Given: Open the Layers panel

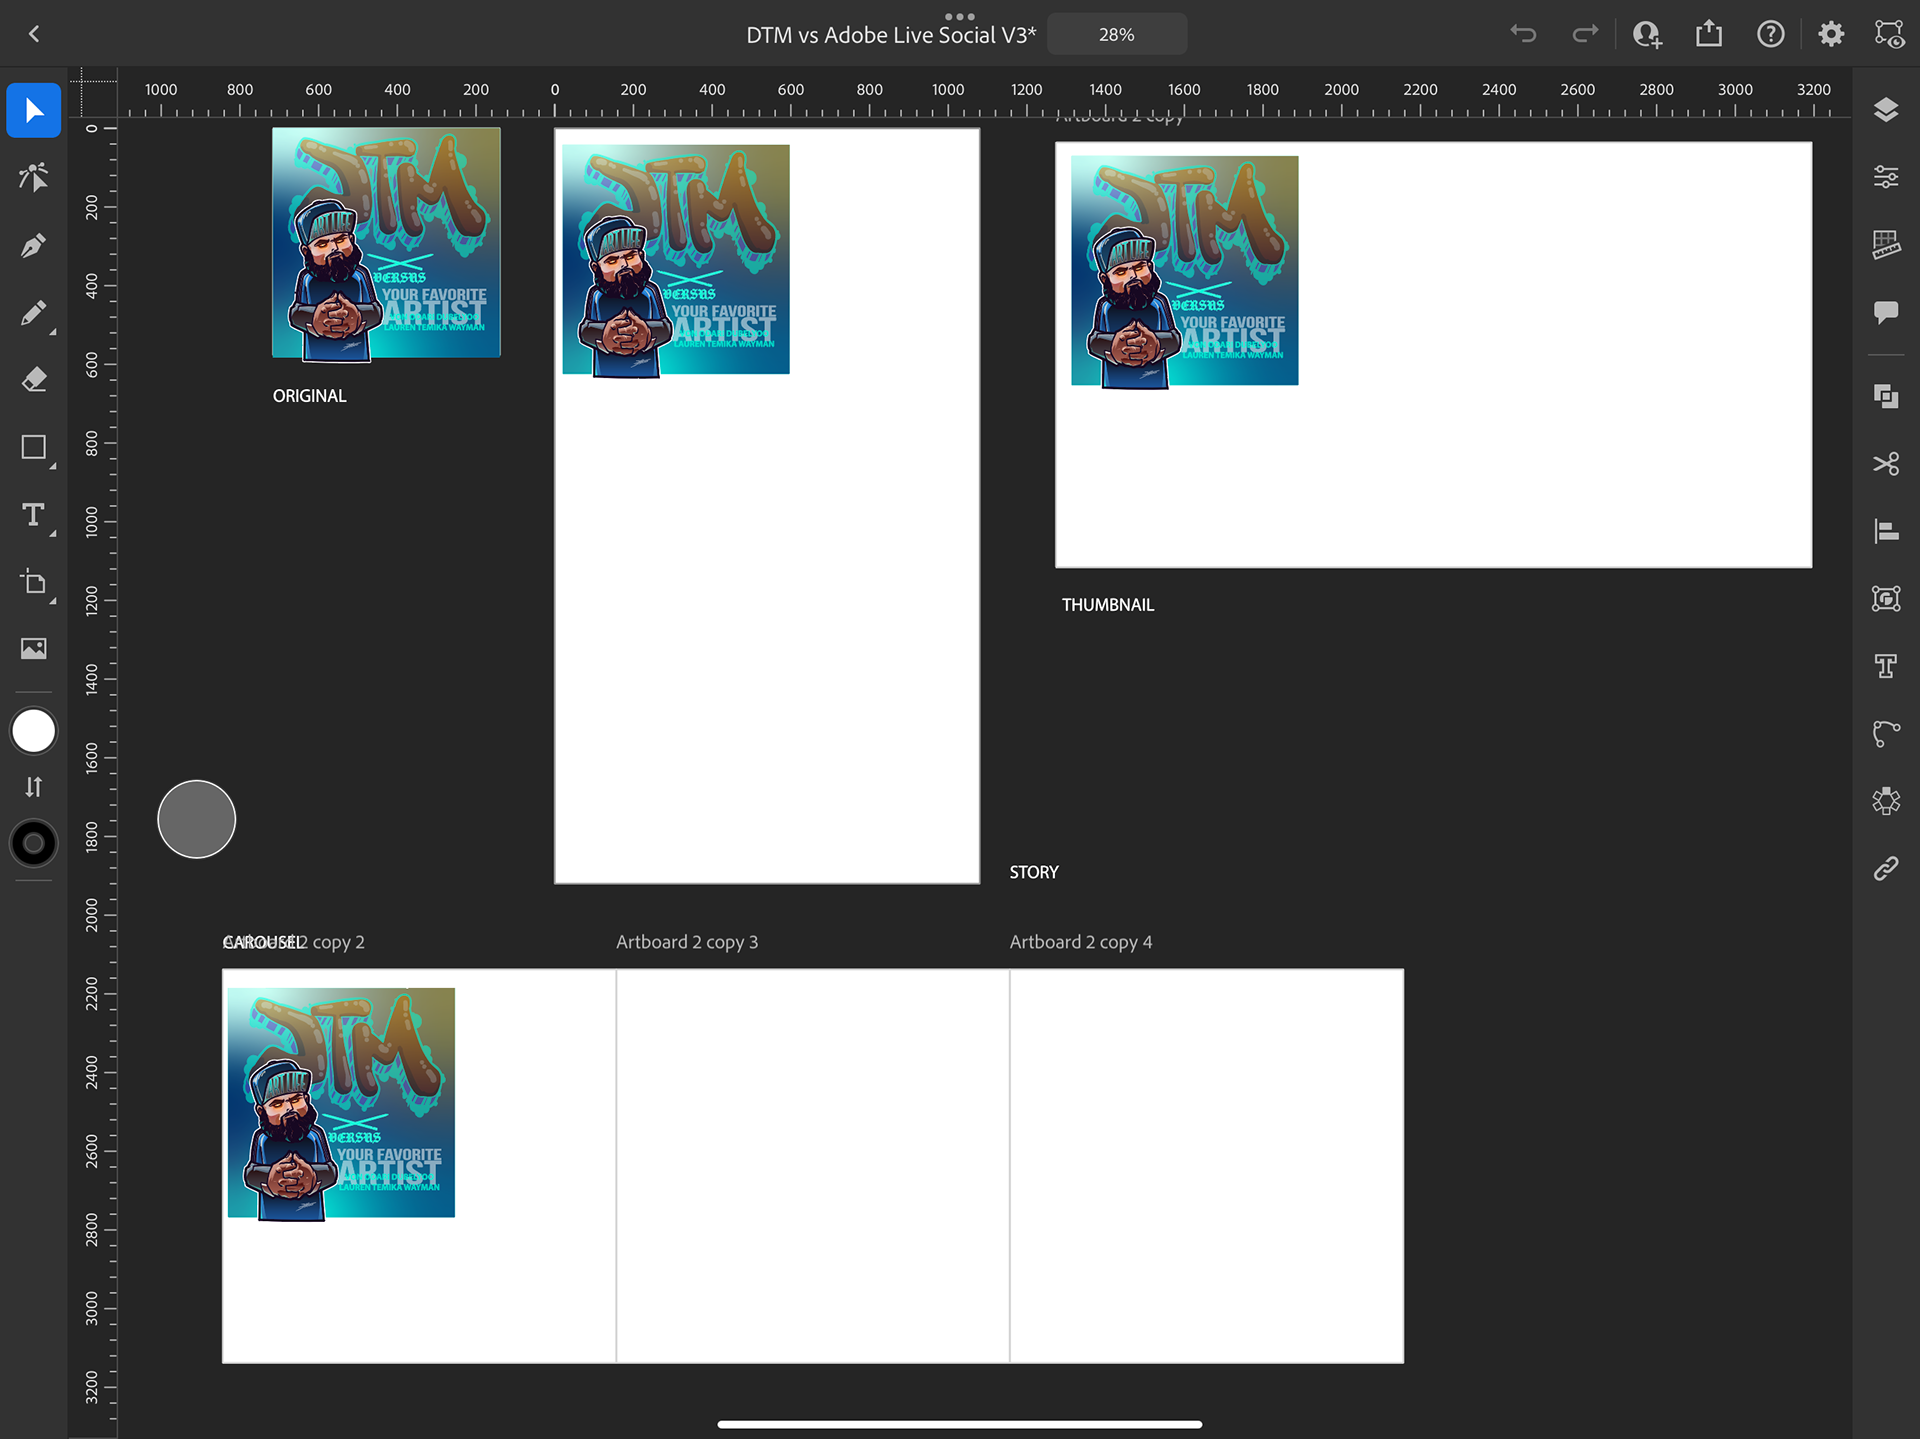Looking at the screenshot, I should 1886,110.
